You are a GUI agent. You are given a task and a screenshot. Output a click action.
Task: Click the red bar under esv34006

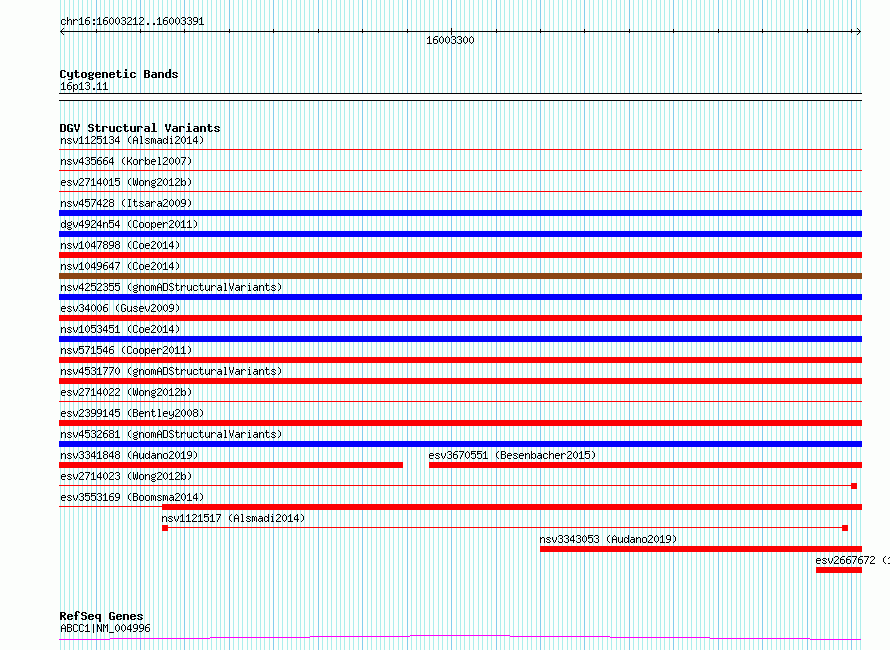click(x=460, y=318)
